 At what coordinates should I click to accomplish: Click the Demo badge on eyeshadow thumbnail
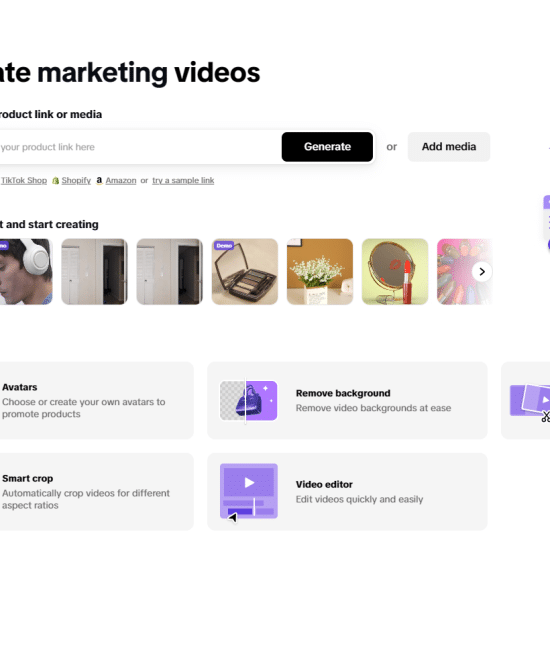224,246
